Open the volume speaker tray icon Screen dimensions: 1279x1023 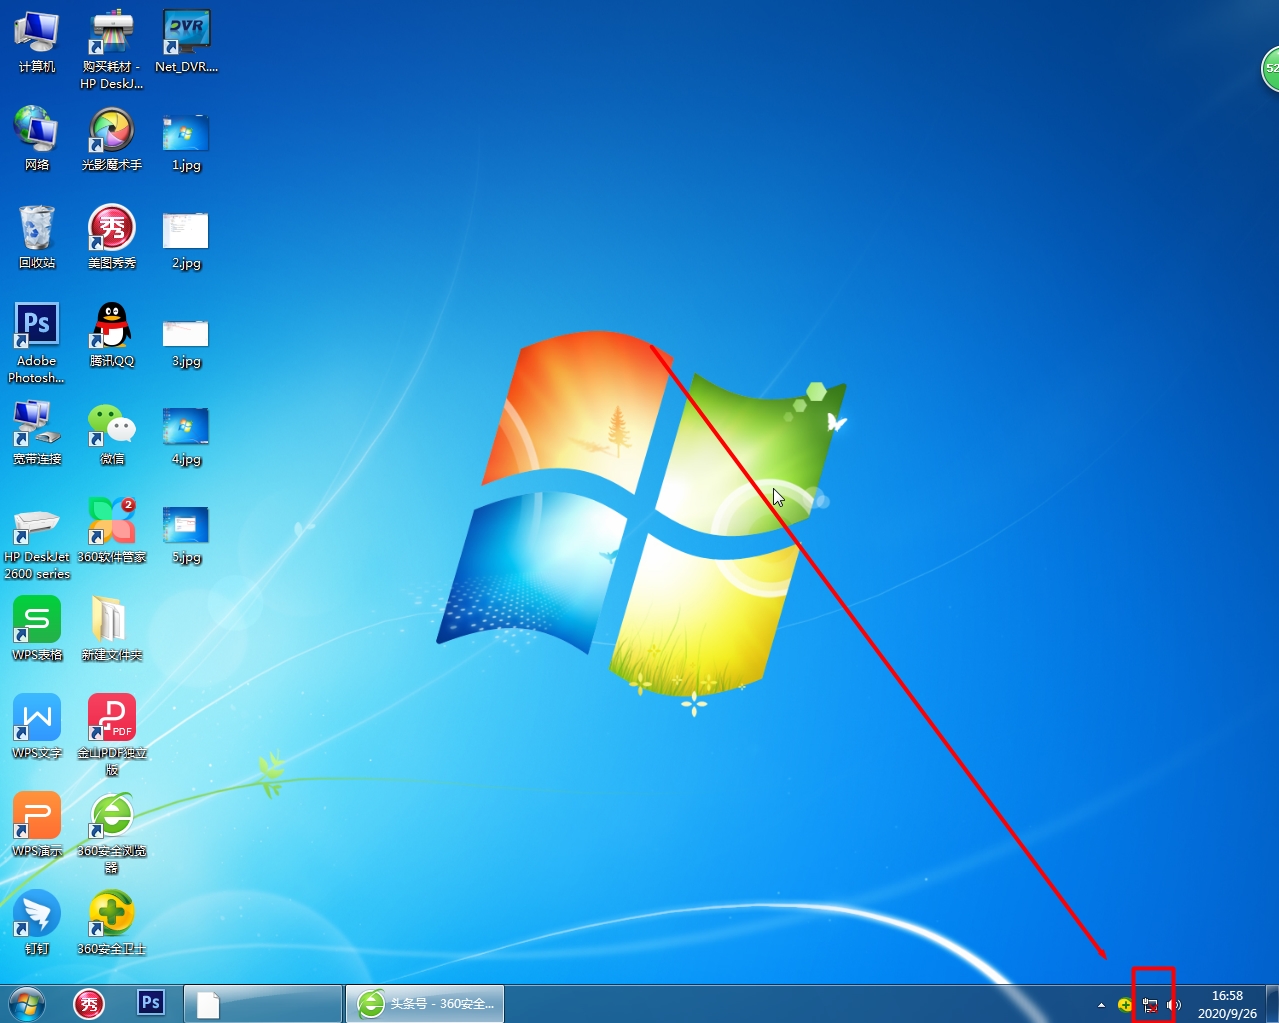coord(1174,1005)
